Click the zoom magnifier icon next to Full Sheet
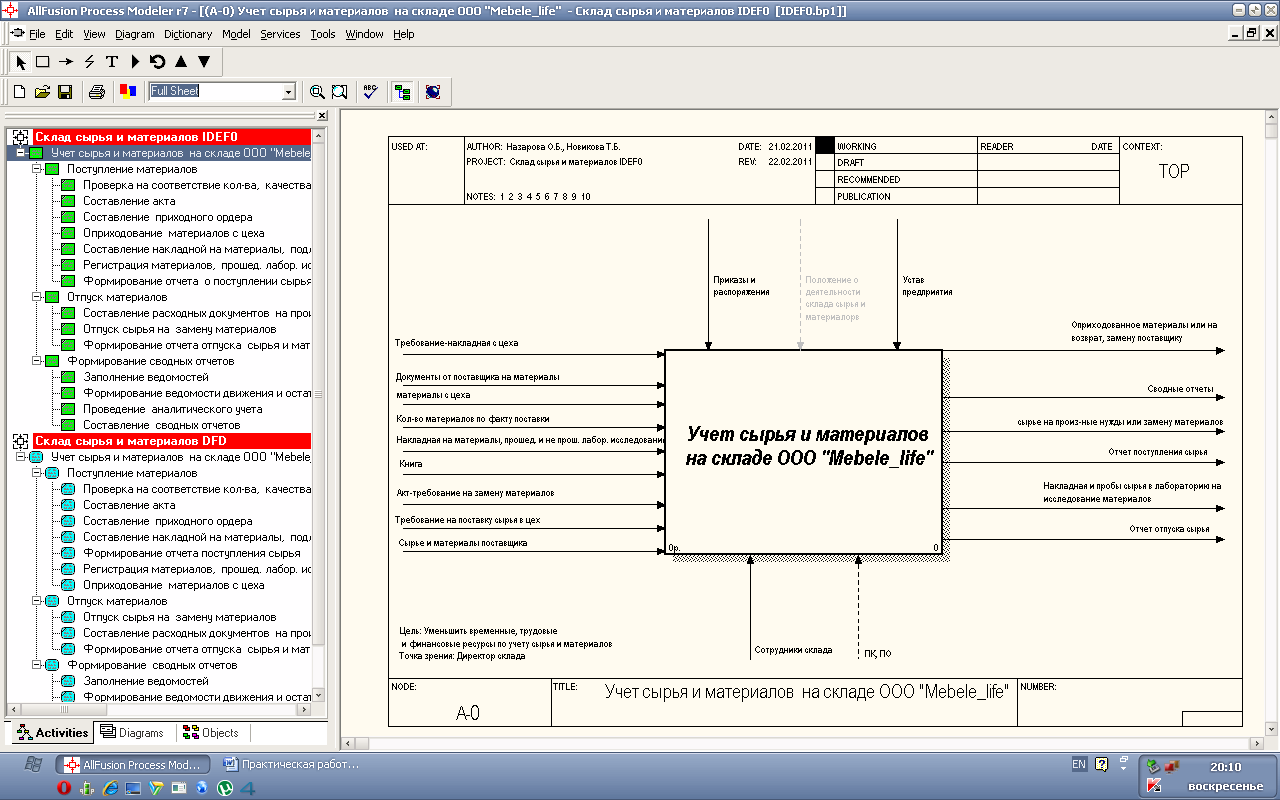 (x=317, y=92)
